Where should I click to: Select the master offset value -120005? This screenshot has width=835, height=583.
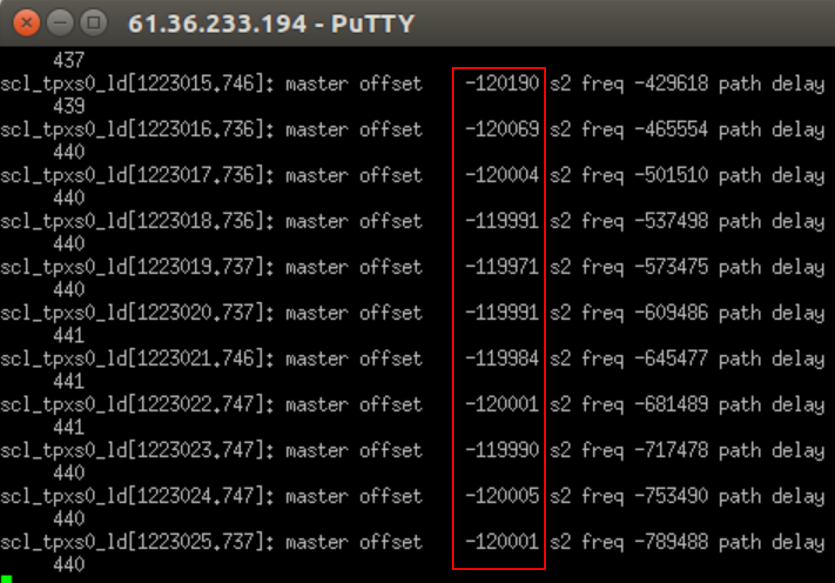coord(502,496)
